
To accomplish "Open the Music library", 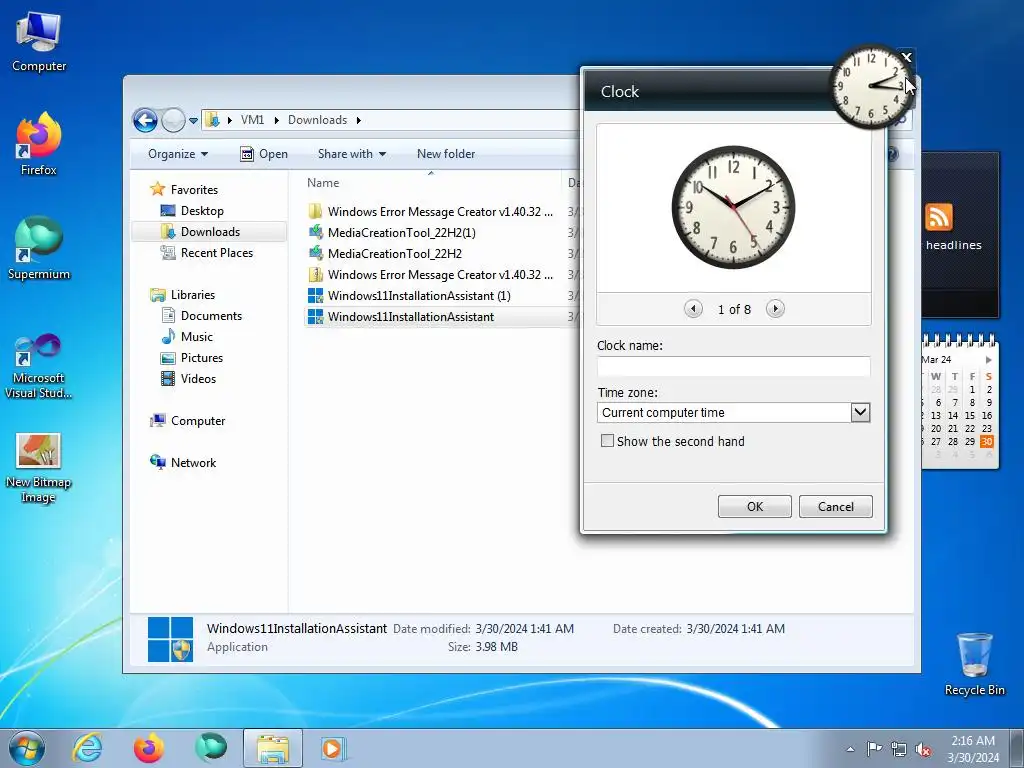I will (196, 336).
